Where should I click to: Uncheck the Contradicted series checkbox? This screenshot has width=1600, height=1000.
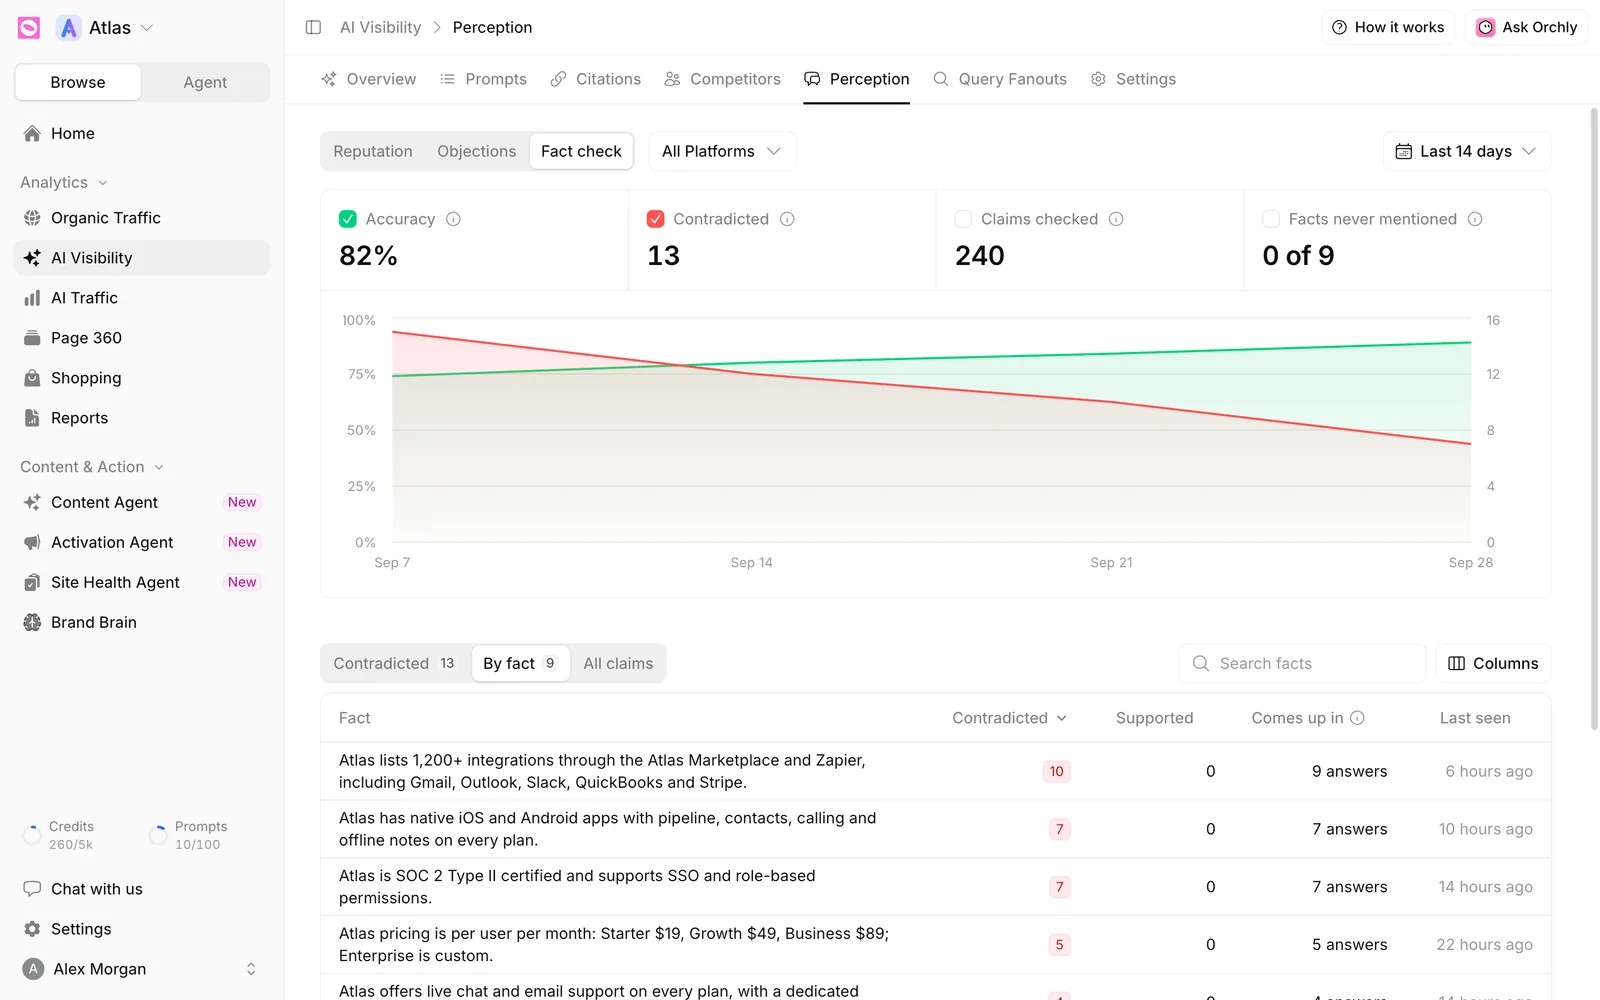pos(656,219)
